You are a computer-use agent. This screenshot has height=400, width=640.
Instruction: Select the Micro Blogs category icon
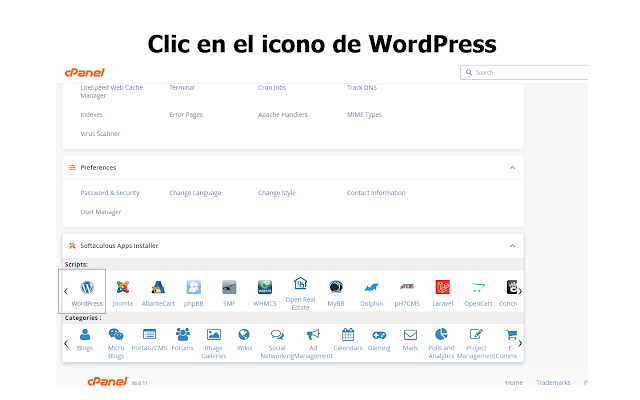click(116, 335)
